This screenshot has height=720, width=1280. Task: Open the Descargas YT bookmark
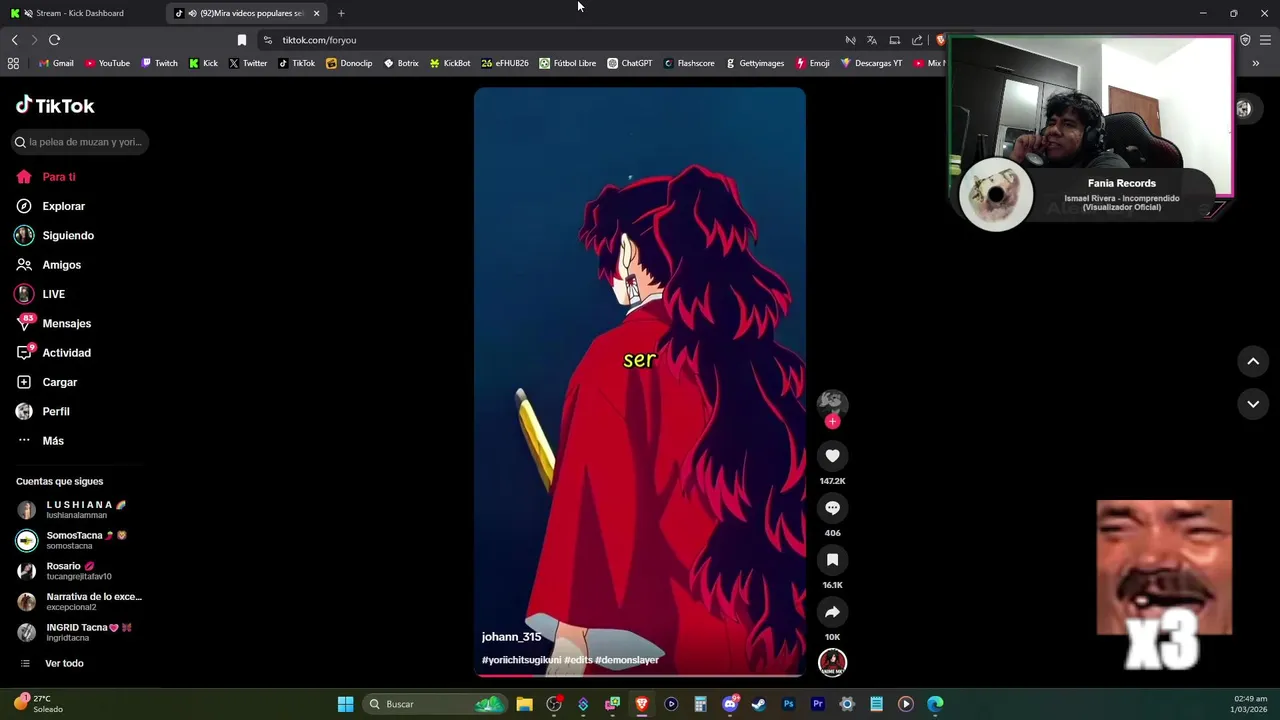click(871, 63)
